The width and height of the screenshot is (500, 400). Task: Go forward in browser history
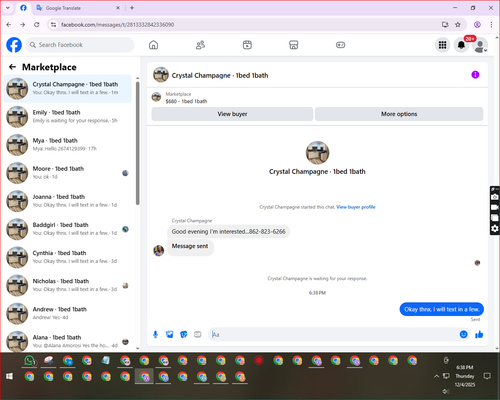tap(22, 25)
